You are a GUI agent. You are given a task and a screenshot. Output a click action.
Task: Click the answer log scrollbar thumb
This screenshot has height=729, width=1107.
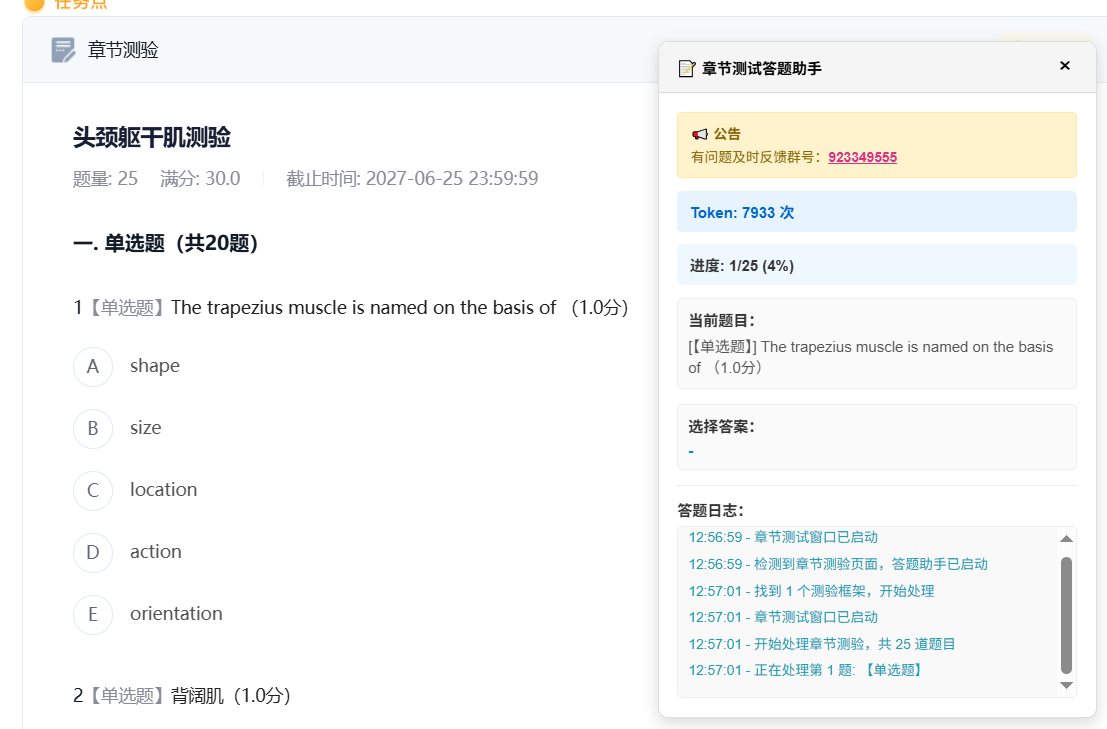click(x=1066, y=615)
